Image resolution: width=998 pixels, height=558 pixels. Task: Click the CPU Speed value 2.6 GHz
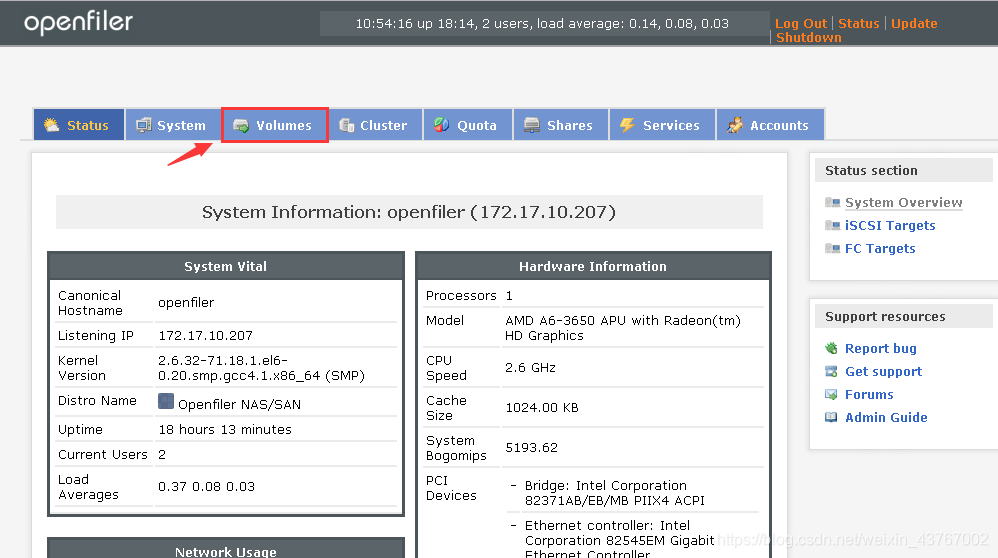click(530, 367)
